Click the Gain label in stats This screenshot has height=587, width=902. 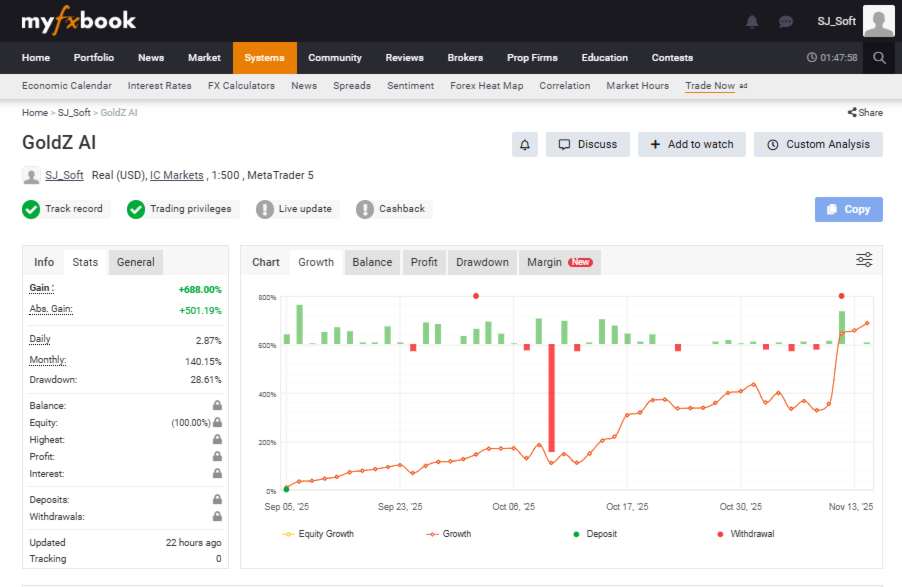coord(41,288)
